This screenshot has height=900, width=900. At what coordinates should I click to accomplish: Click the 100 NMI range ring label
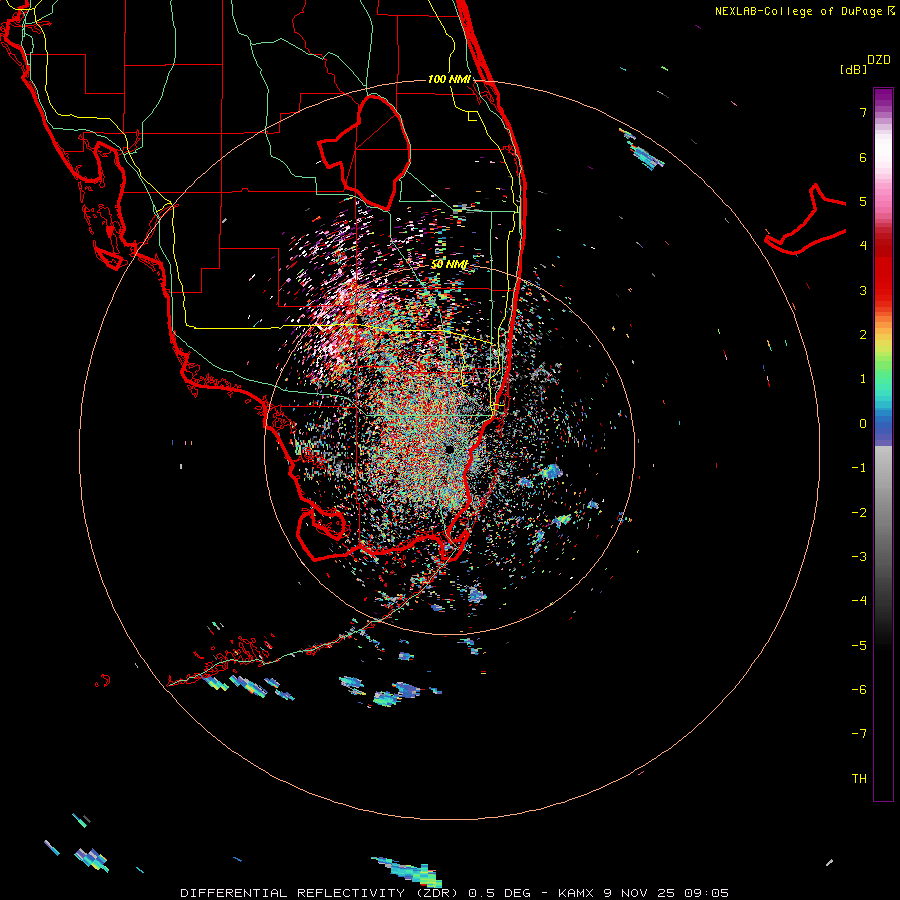pyautogui.click(x=449, y=79)
